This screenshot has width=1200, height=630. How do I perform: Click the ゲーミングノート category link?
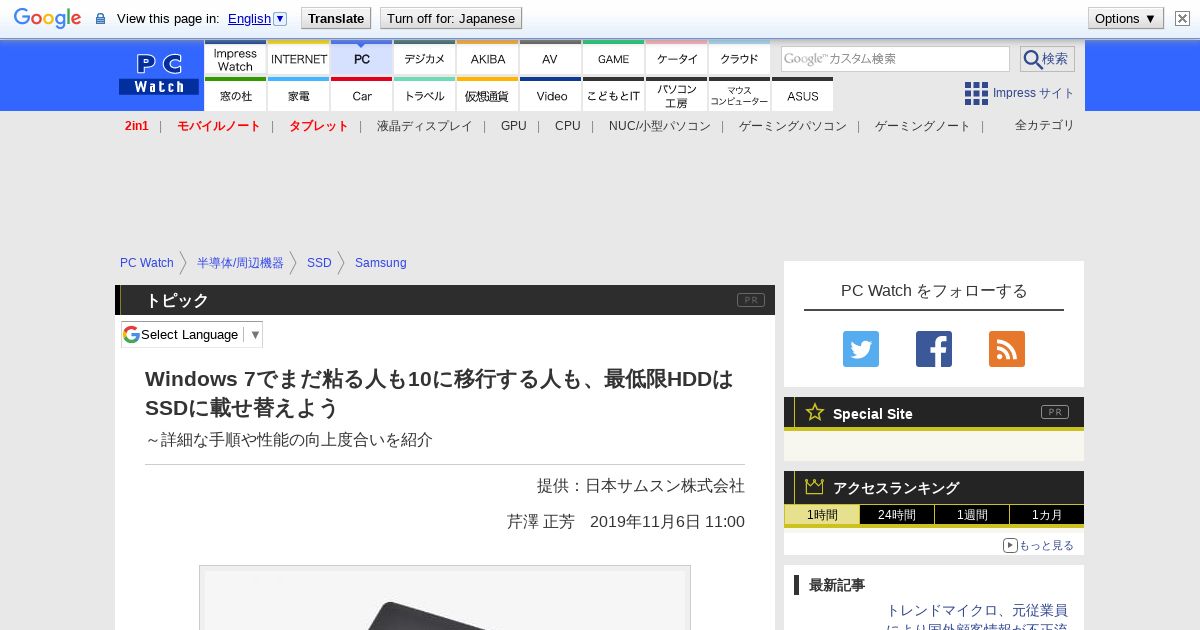click(923, 126)
